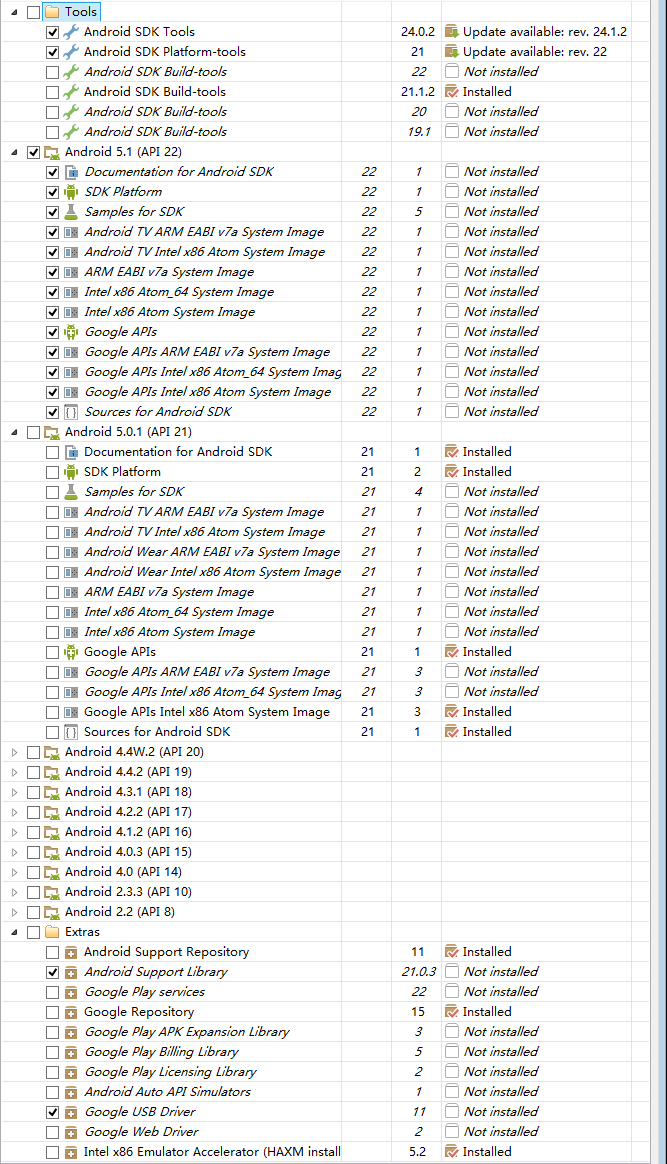
Task: Click the Google APIs icon under Android 5.1
Action: [71, 332]
